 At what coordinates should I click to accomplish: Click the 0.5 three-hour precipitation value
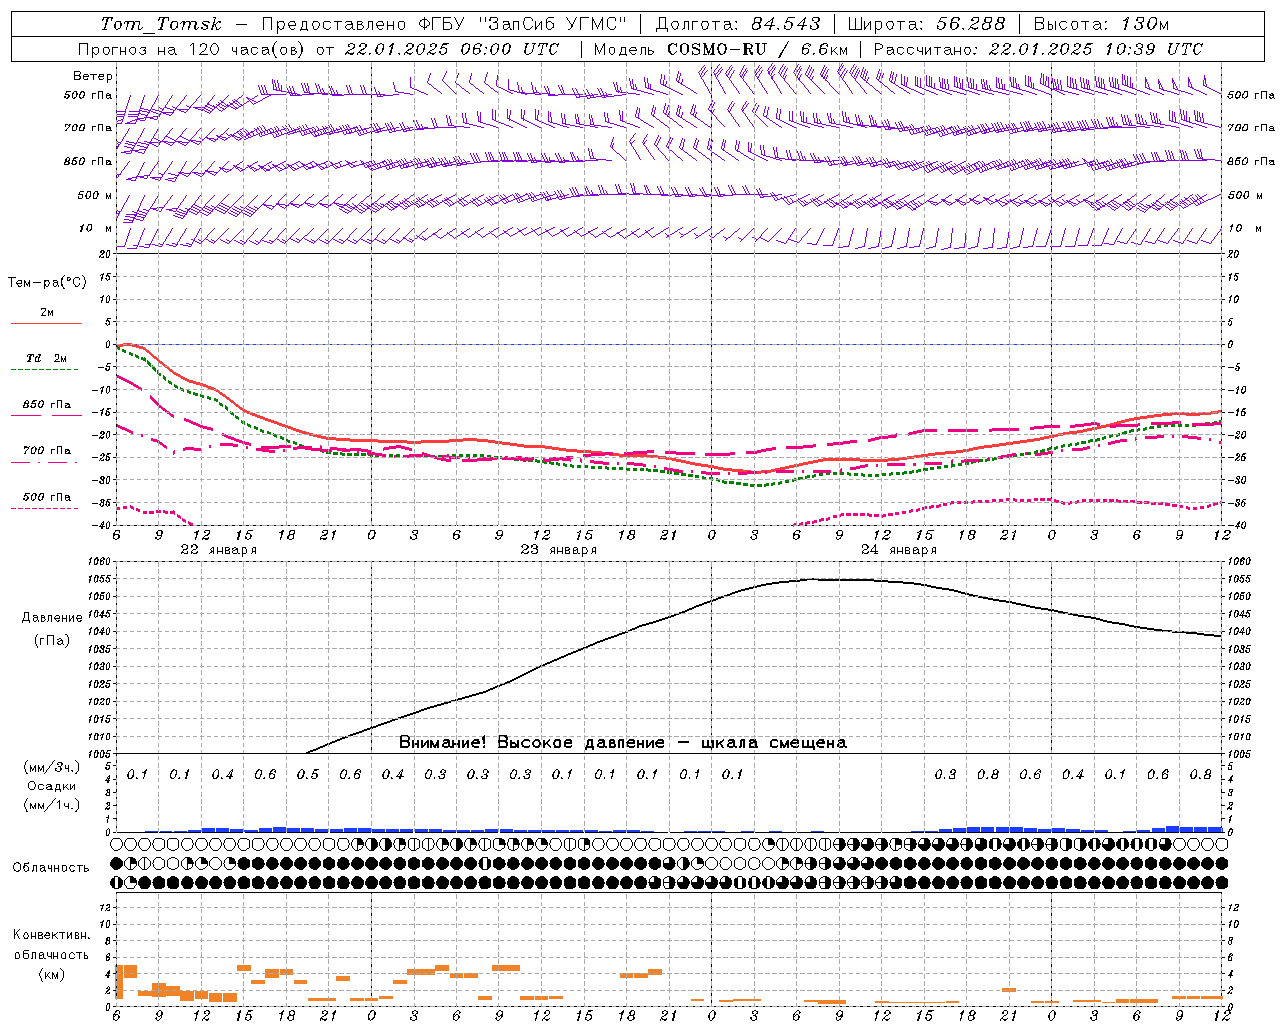(308, 775)
